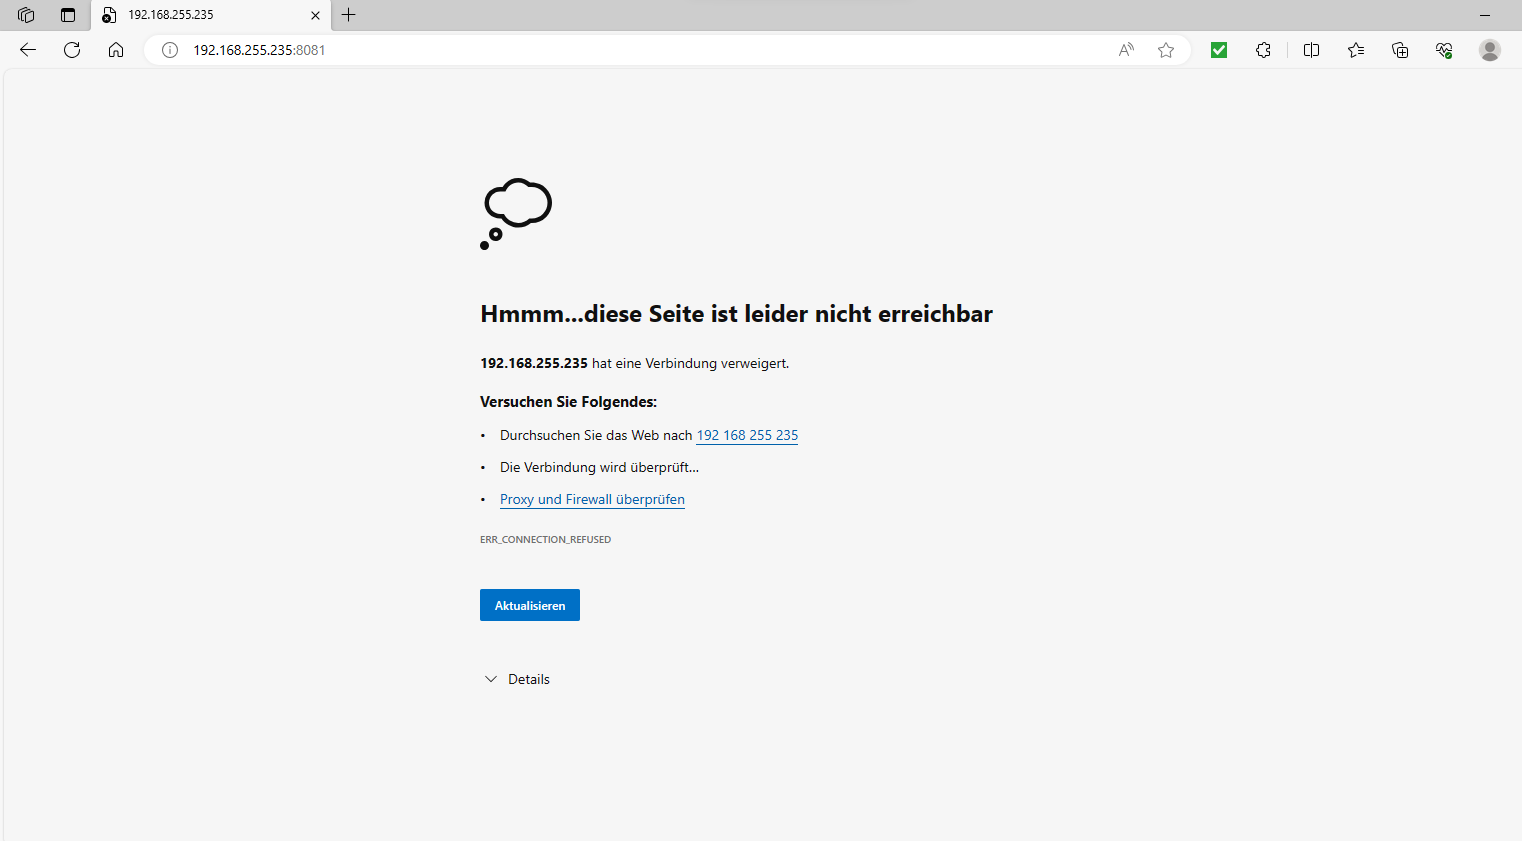This screenshot has width=1522, height=841.
Task: Go to the home page
Action: [x=116, y=50]
